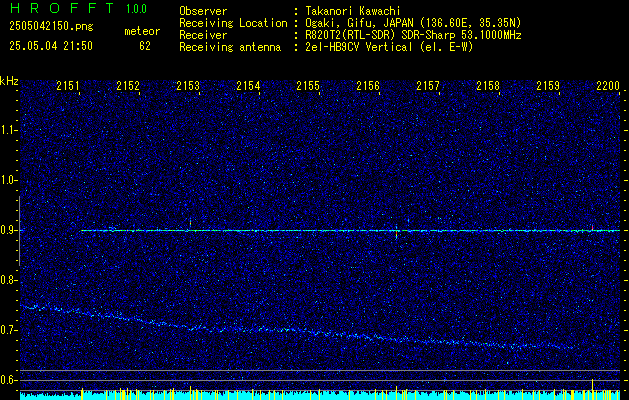Click time axis marker 2159
Screen dimensions: 629x400
point(548,86)
